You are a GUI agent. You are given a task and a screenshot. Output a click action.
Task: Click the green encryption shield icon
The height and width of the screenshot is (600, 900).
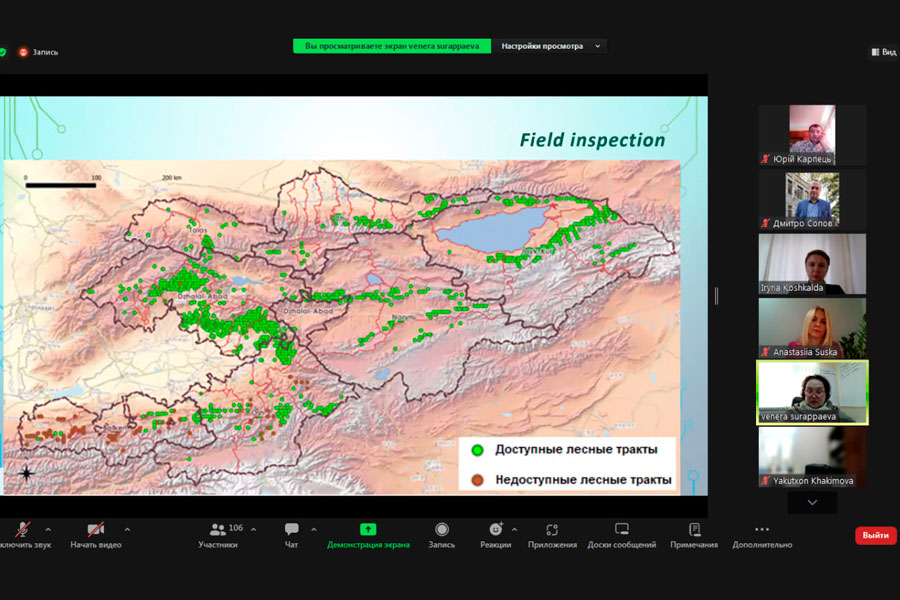click(x=3, y=52)
